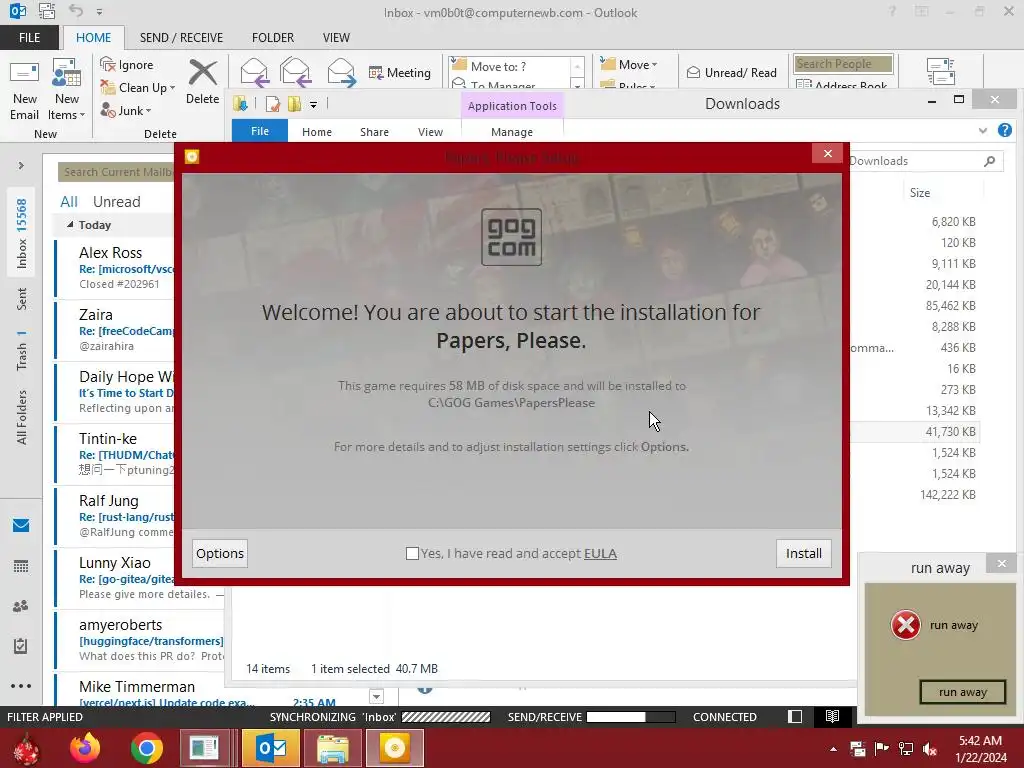This screenshot has height=768, width=1024.
Task: Click the Forward envelope icon
Action: (x=342, y=72)
